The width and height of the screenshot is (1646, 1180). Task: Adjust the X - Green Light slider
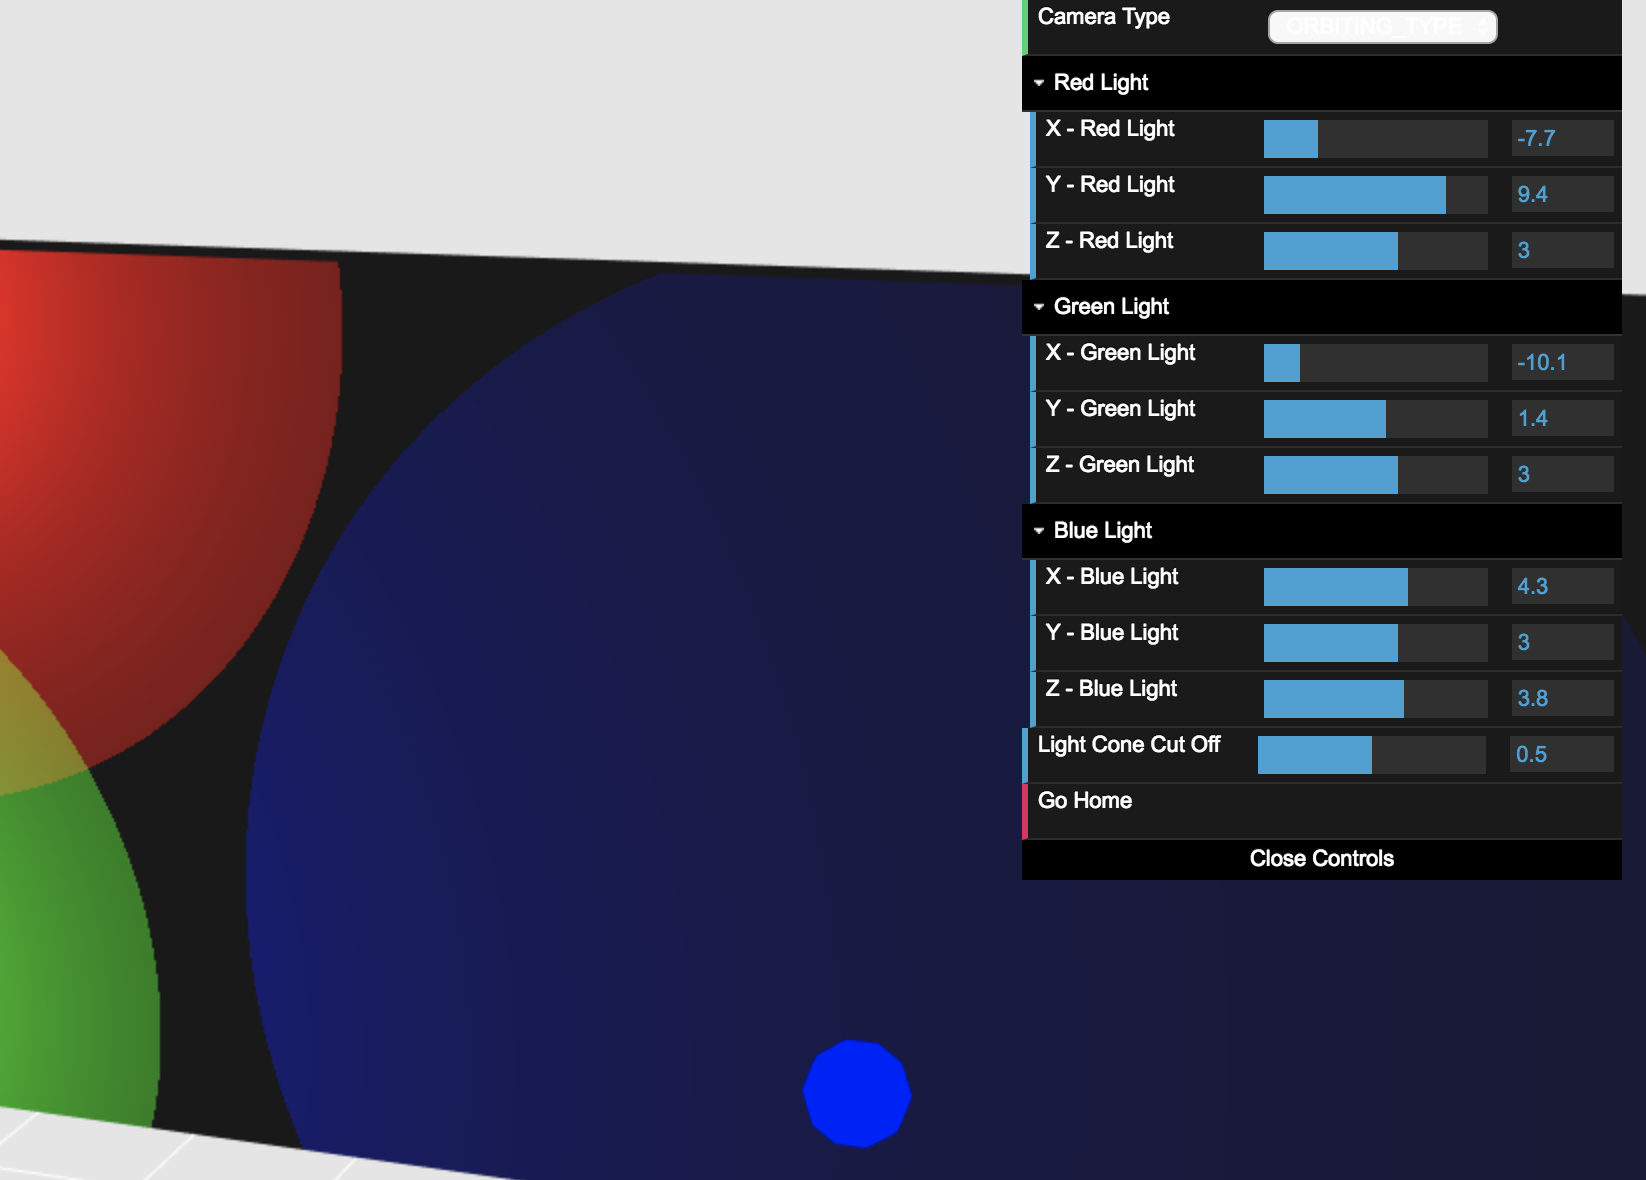(1376, 363)
